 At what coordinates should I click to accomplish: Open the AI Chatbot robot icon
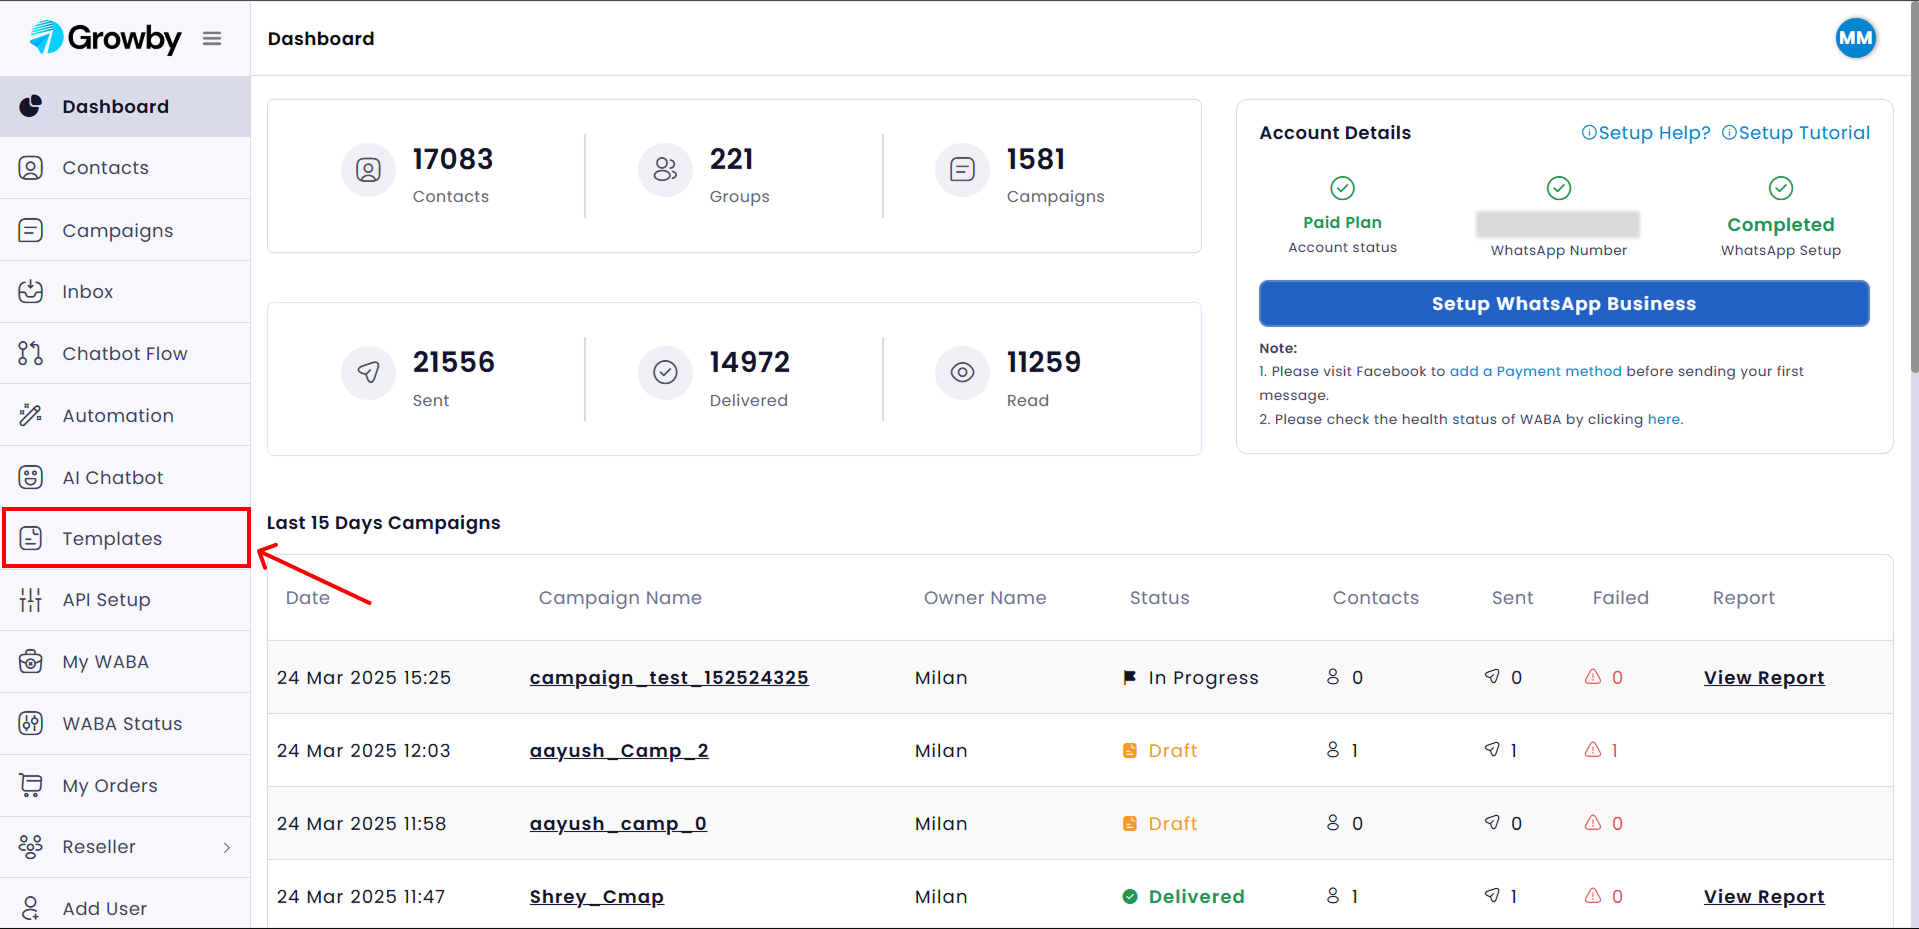point(31,477)
